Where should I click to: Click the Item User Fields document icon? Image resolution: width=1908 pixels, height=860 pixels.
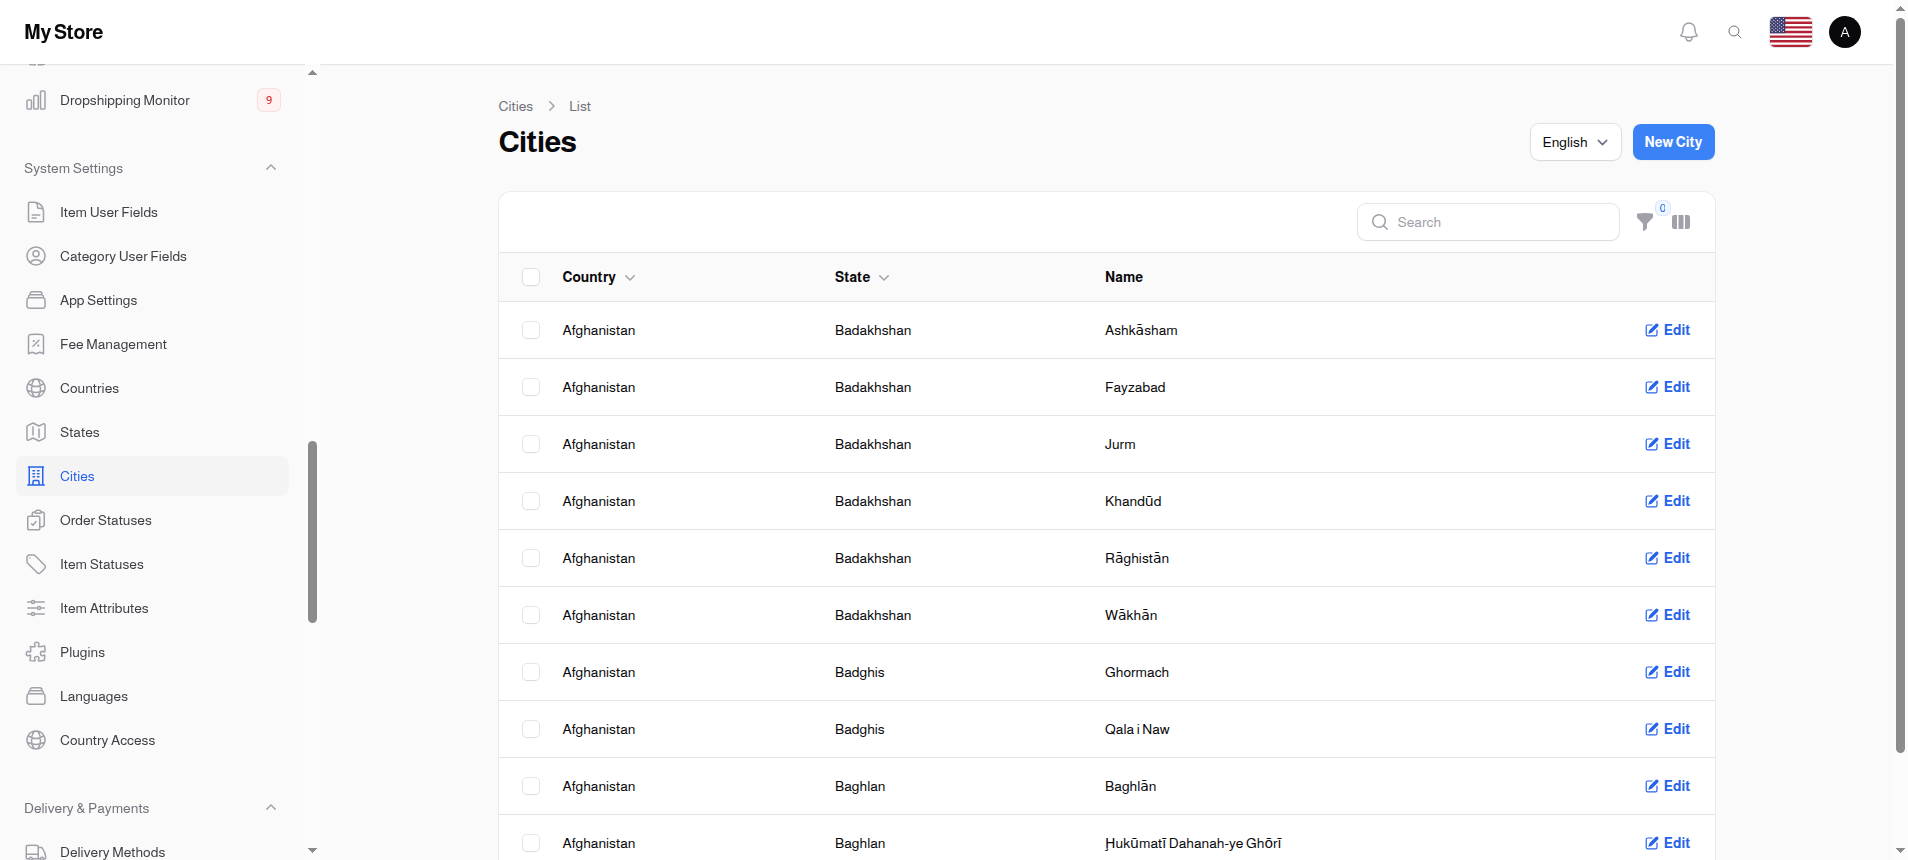(x=36, y=212)
